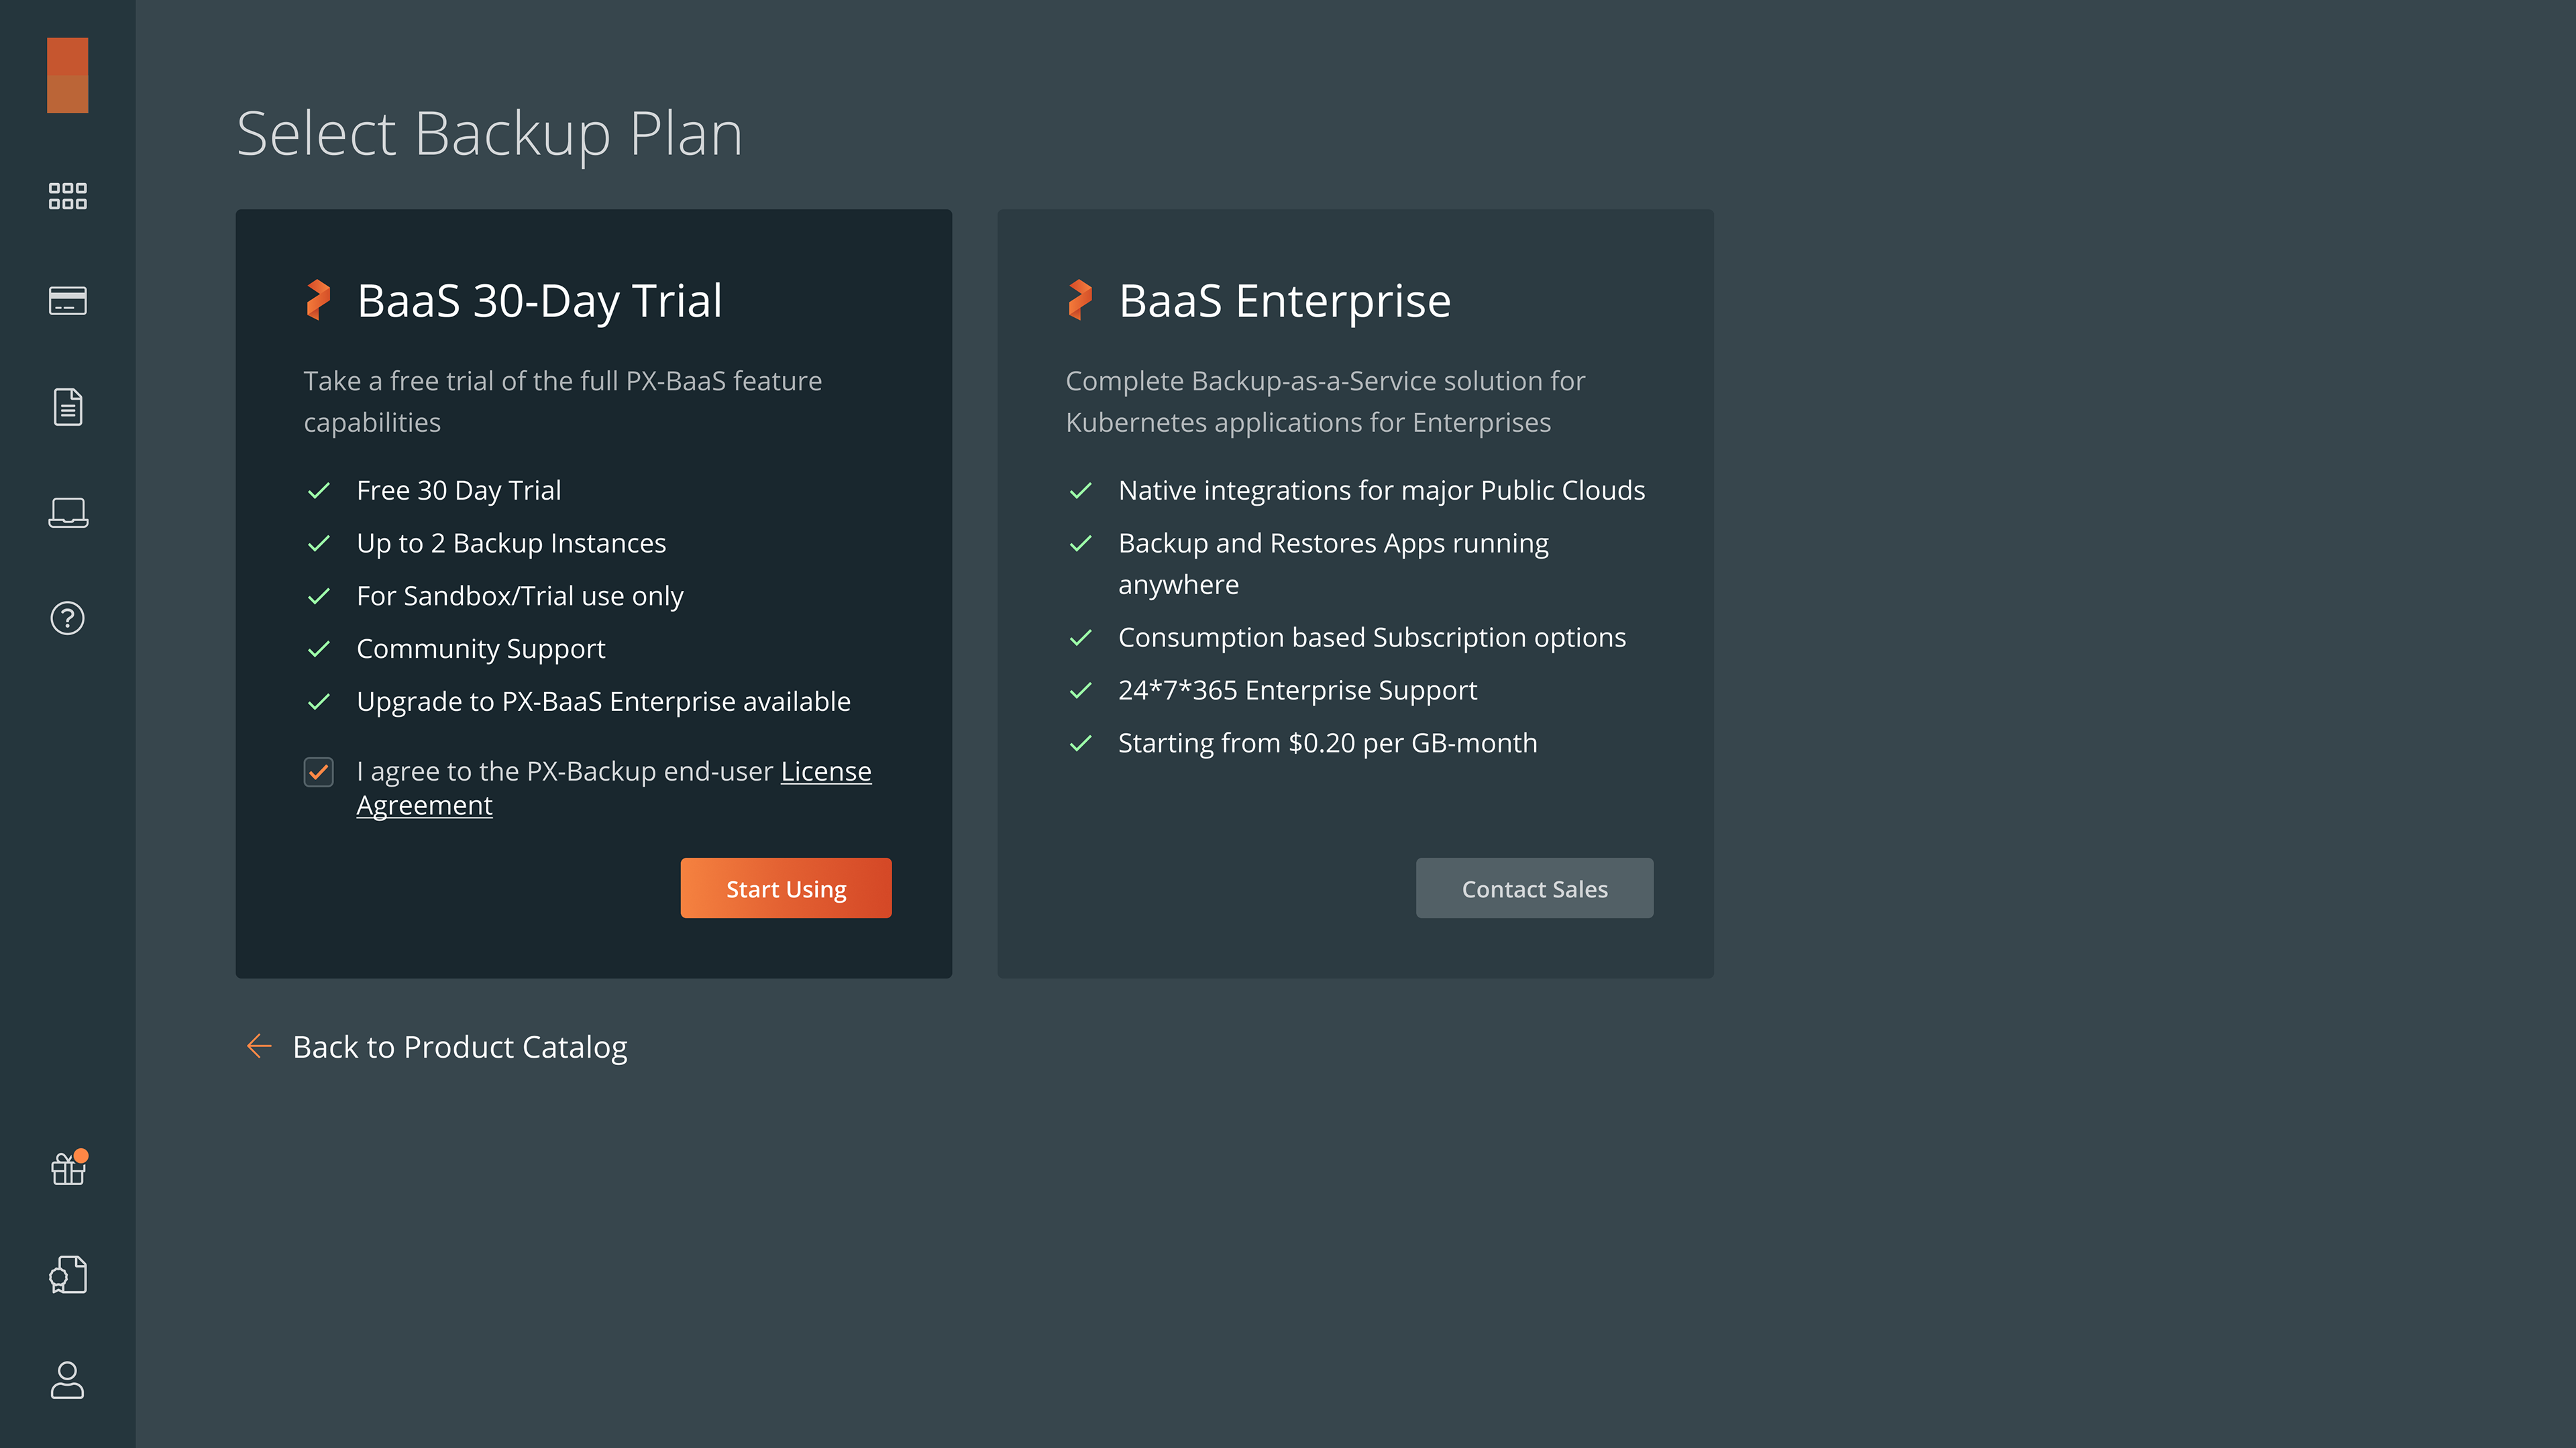Click the Start Using button
This screenshot has height=1448, width=2576.
coord(786,888)
